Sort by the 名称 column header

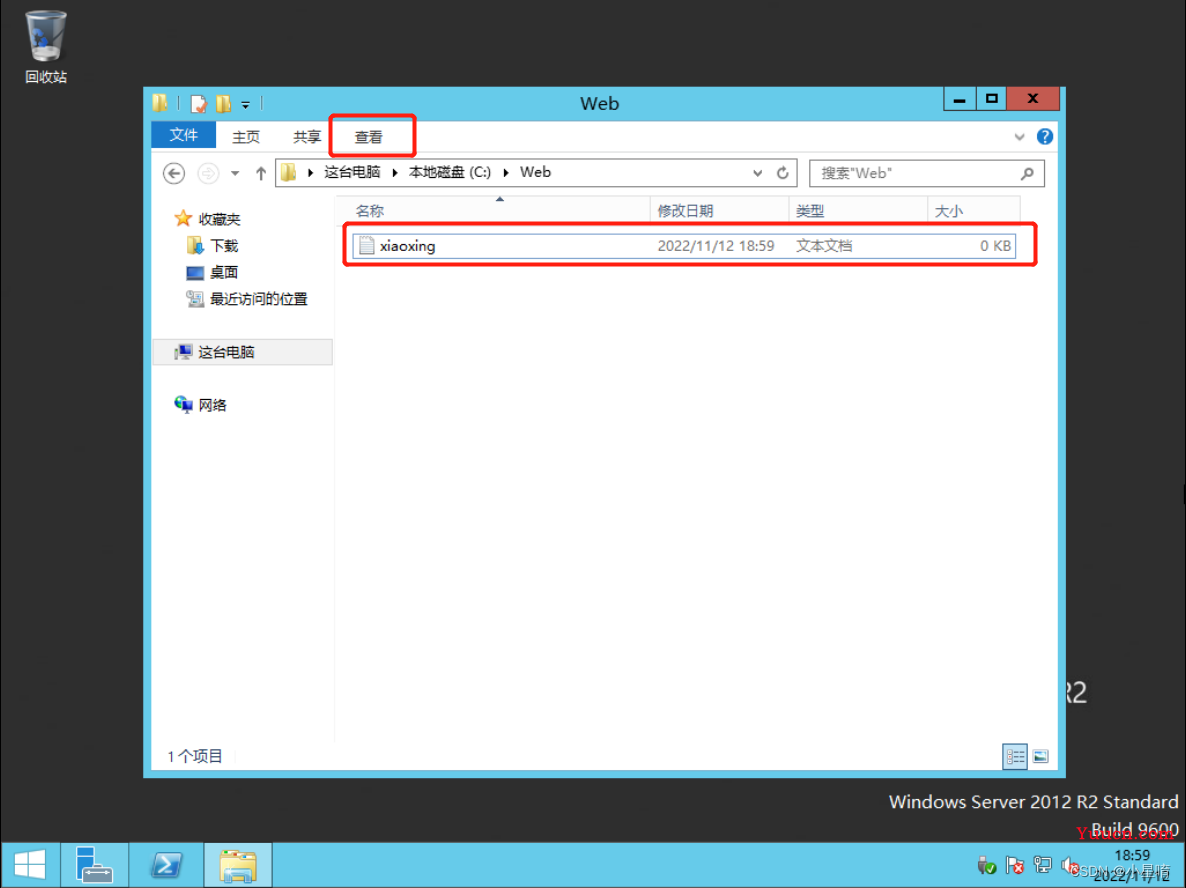coord(493,211)
